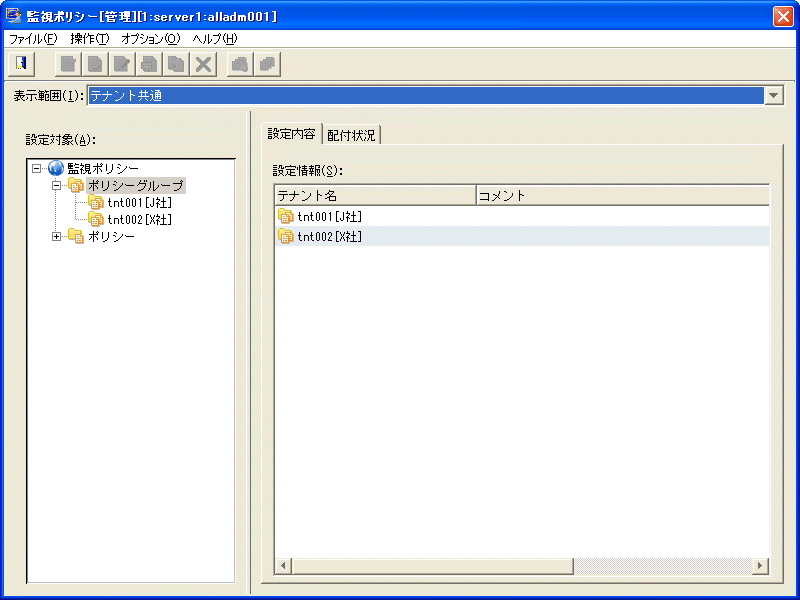
Task: Click horizontal scrollbar right arrow
Action: click(x=760, y=565)
